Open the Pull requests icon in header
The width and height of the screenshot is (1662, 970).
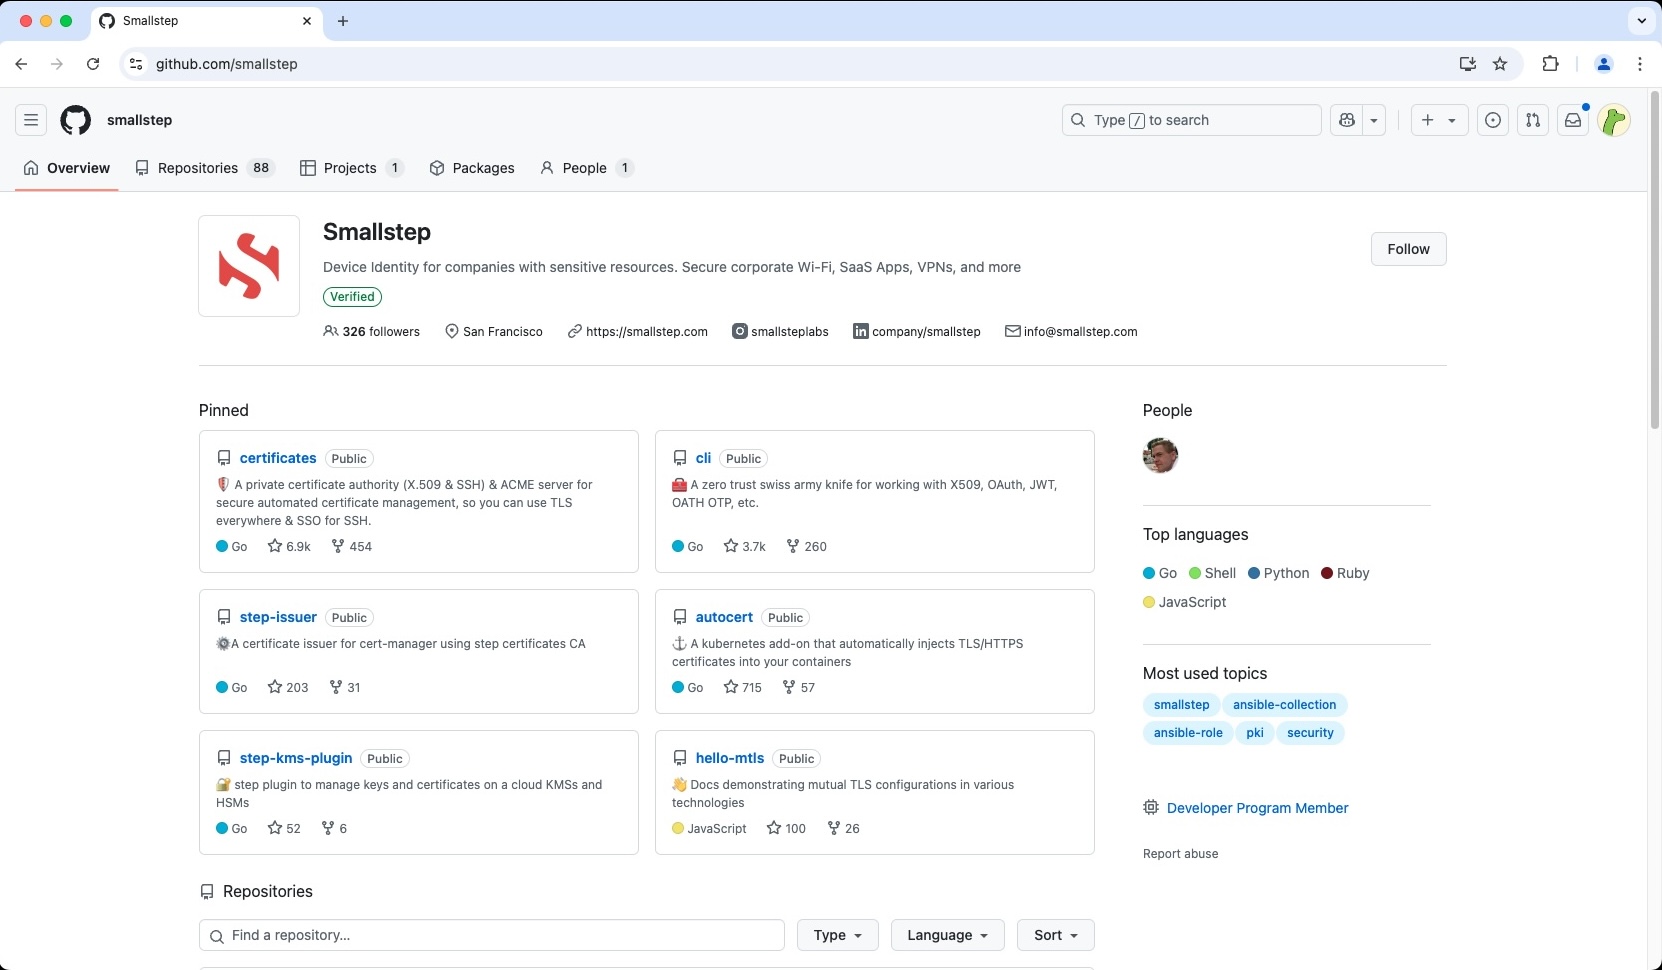click(x=1533, y=120)
